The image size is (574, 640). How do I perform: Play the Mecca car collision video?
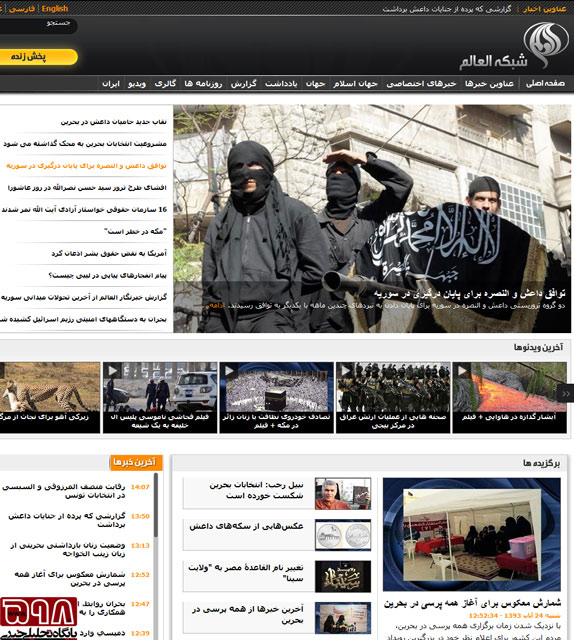277,387
